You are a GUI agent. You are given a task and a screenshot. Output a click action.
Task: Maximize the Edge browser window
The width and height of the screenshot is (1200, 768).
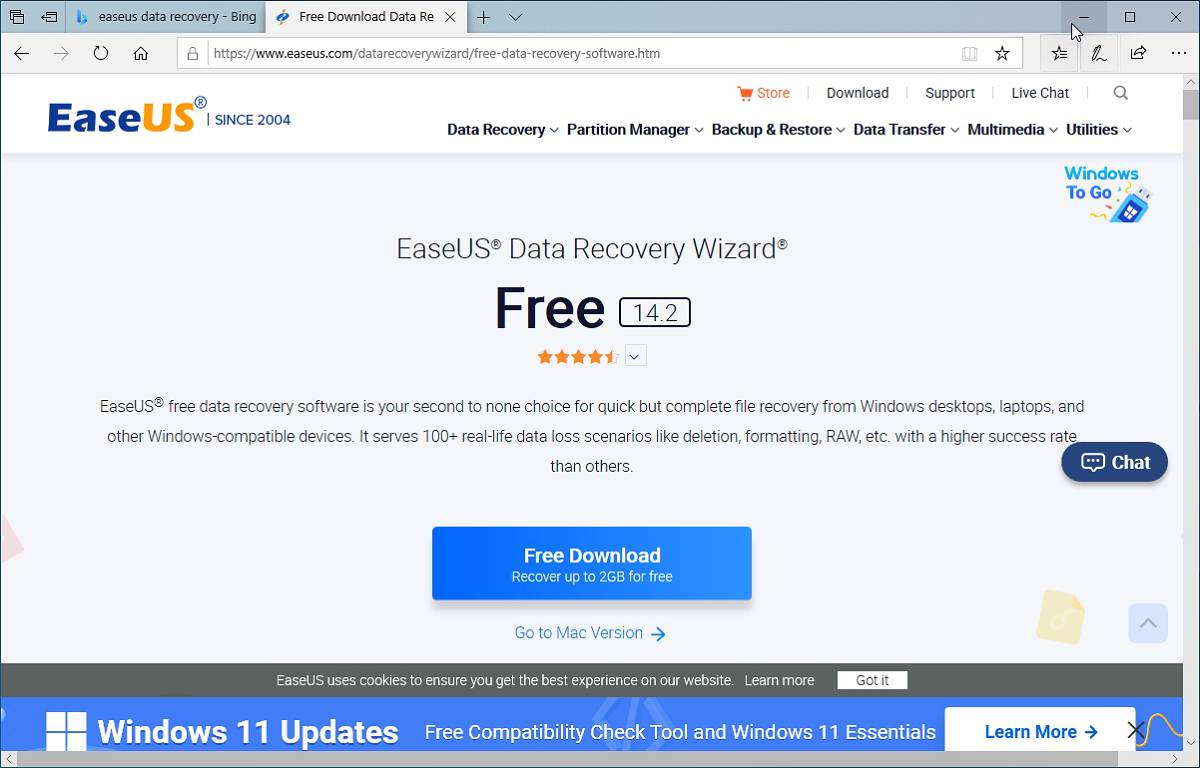(1130, 17)
